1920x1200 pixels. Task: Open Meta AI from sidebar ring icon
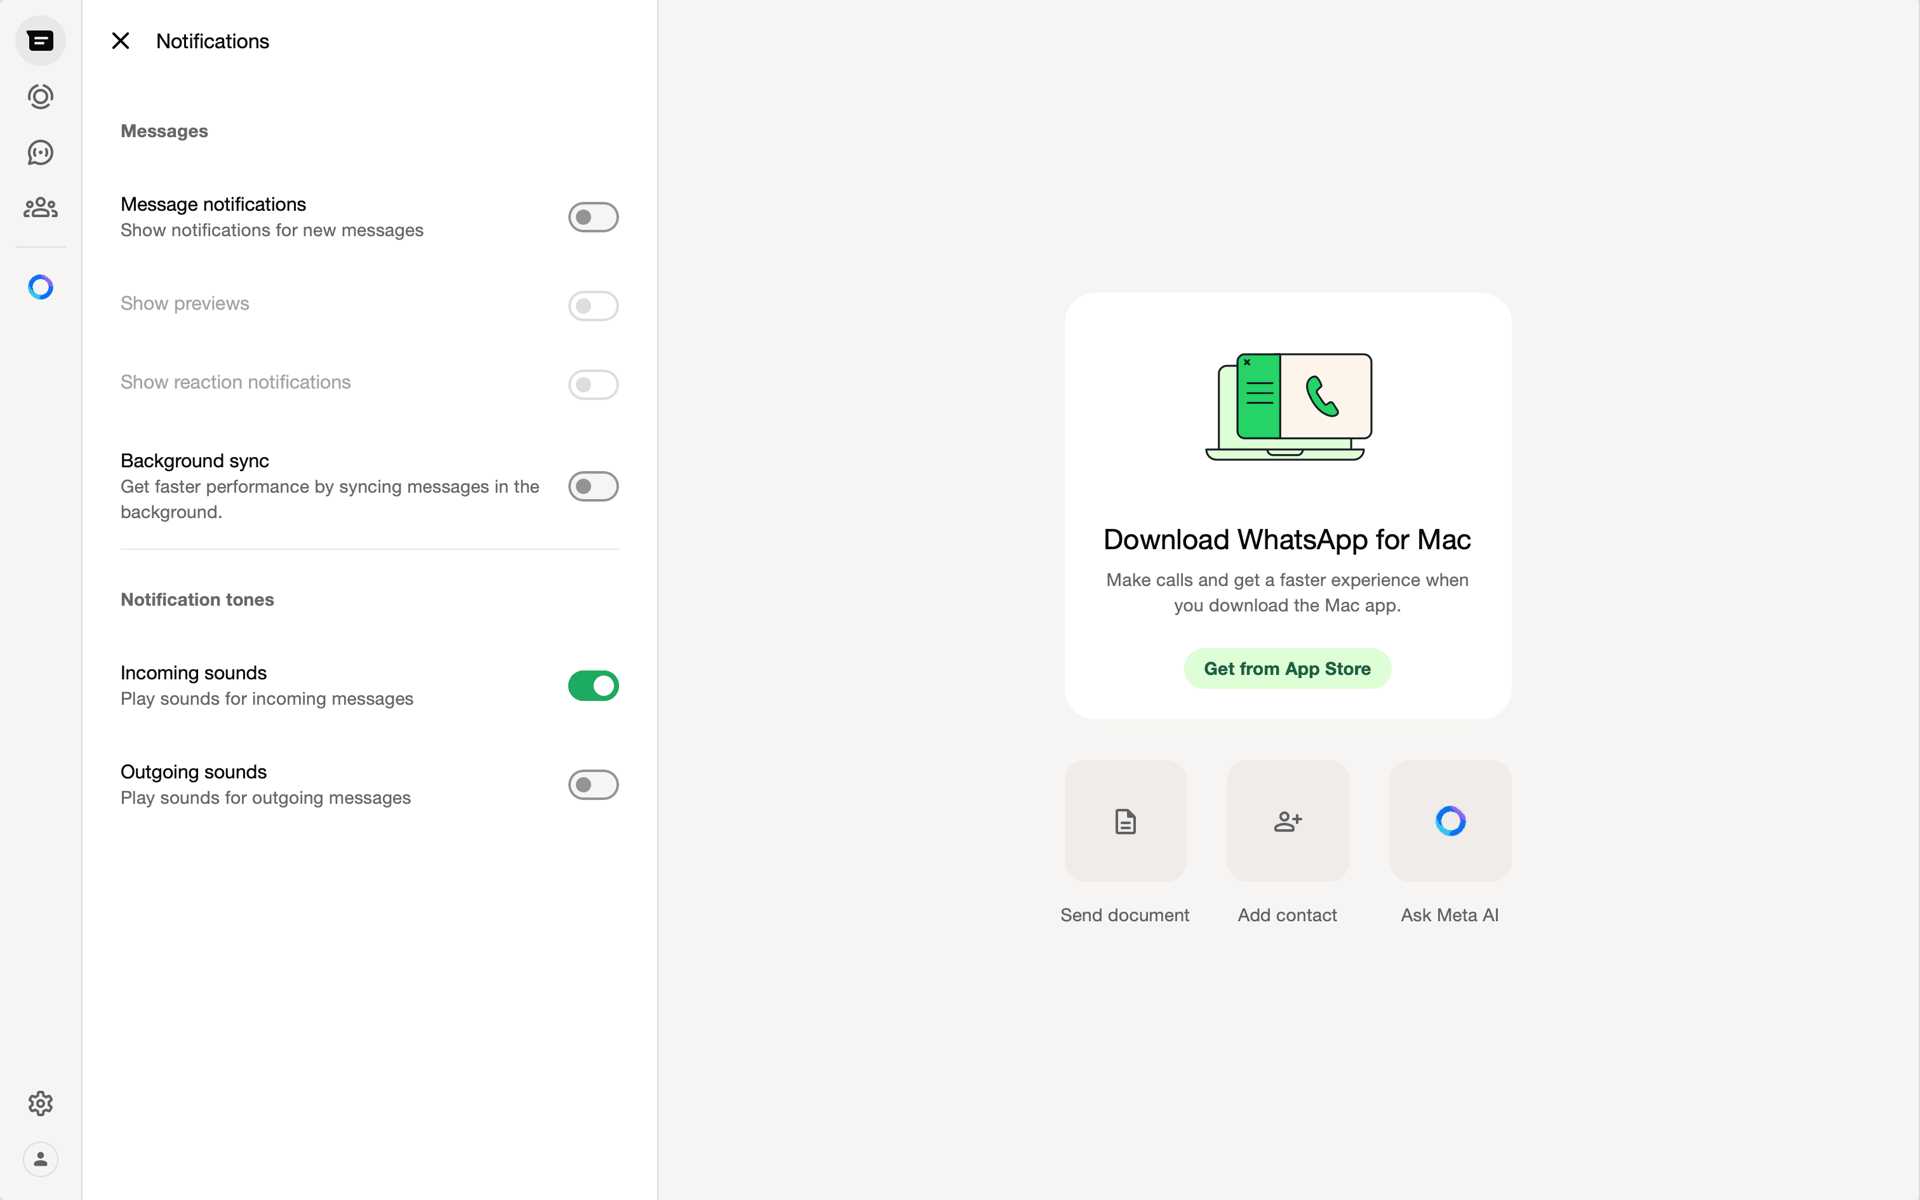40,288
